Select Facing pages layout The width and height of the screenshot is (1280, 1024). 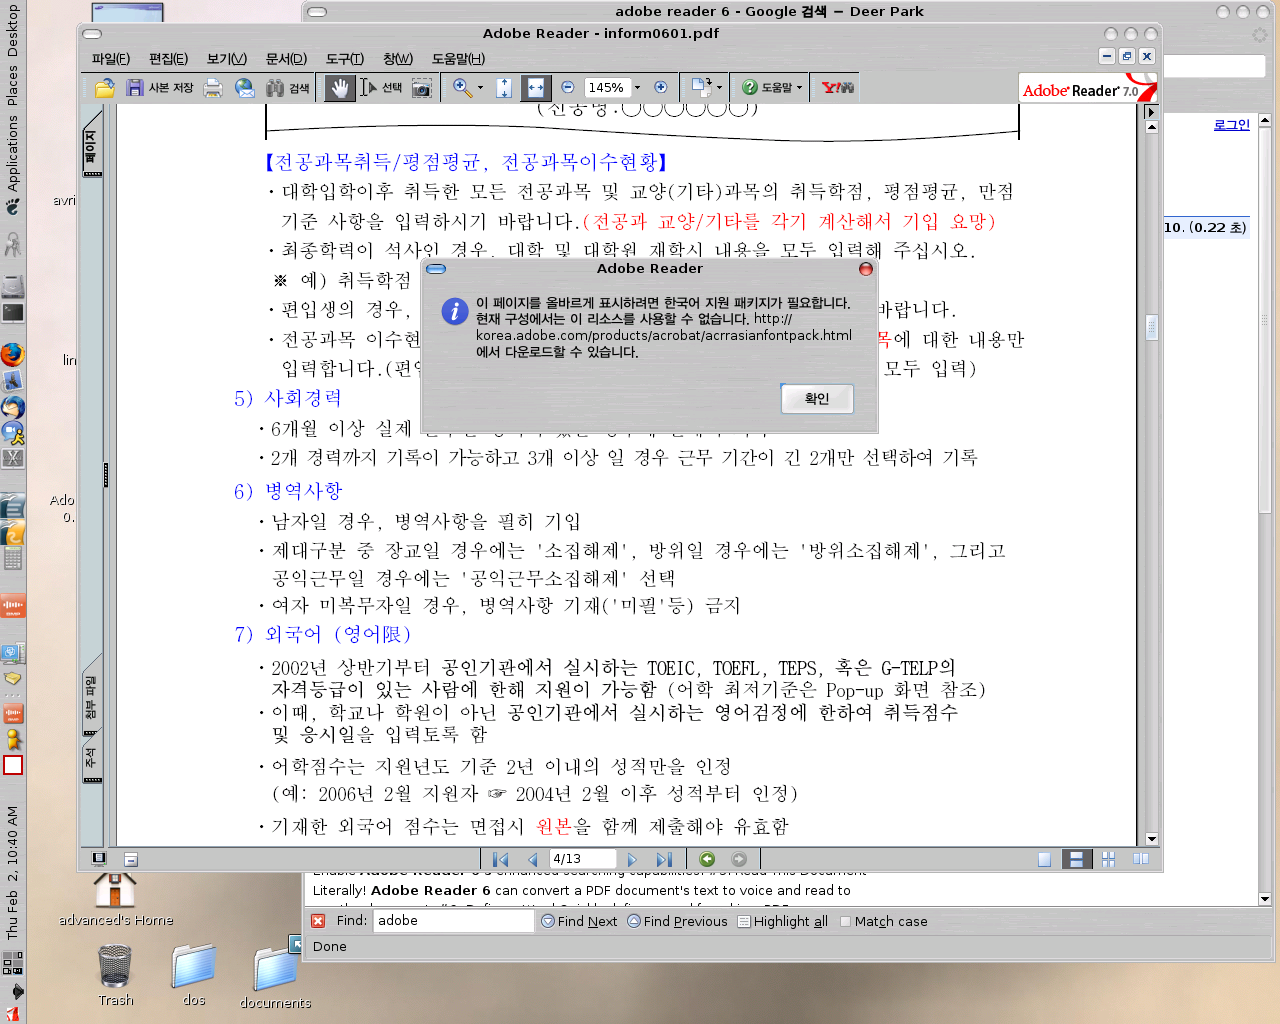pos(1140,859)
